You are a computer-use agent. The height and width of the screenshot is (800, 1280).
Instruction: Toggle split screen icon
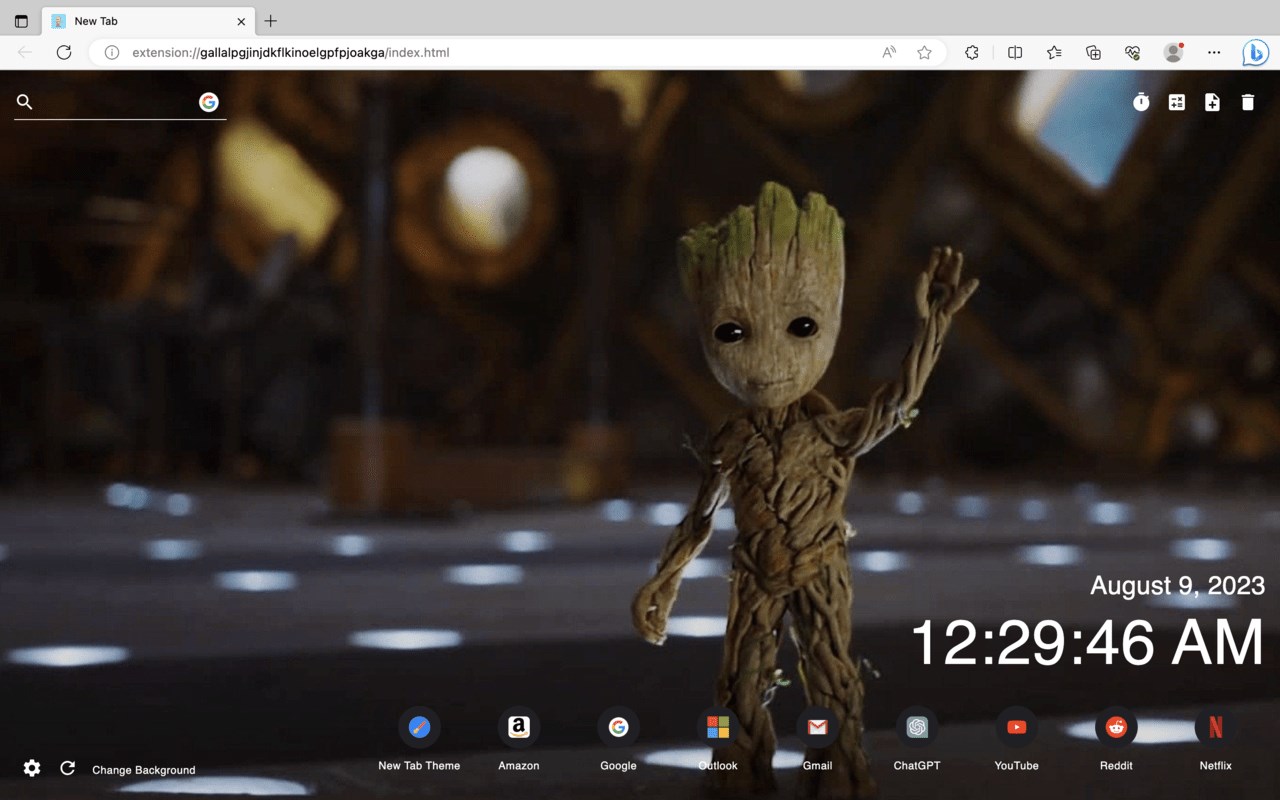coord(1015,52)
